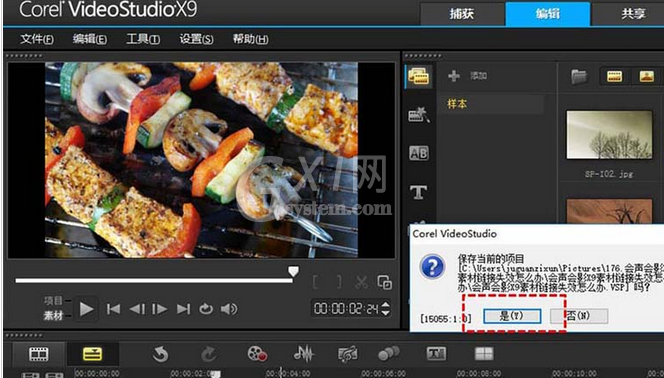
Task: Switch to Storyboard view icon
Action: (39, 354)
